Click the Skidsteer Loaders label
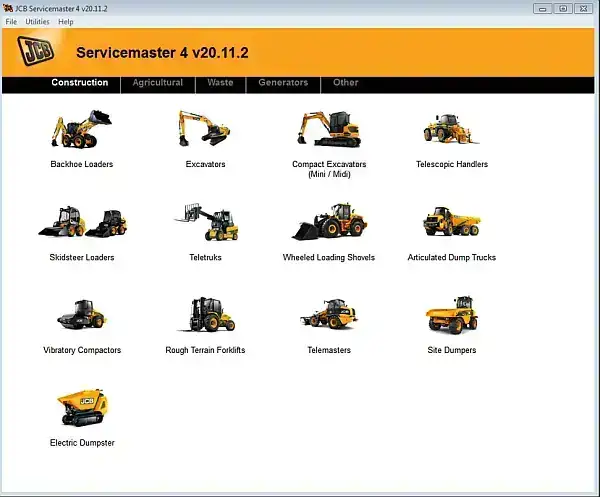This screenshot has height=497, width=600. tap(82, 257)
